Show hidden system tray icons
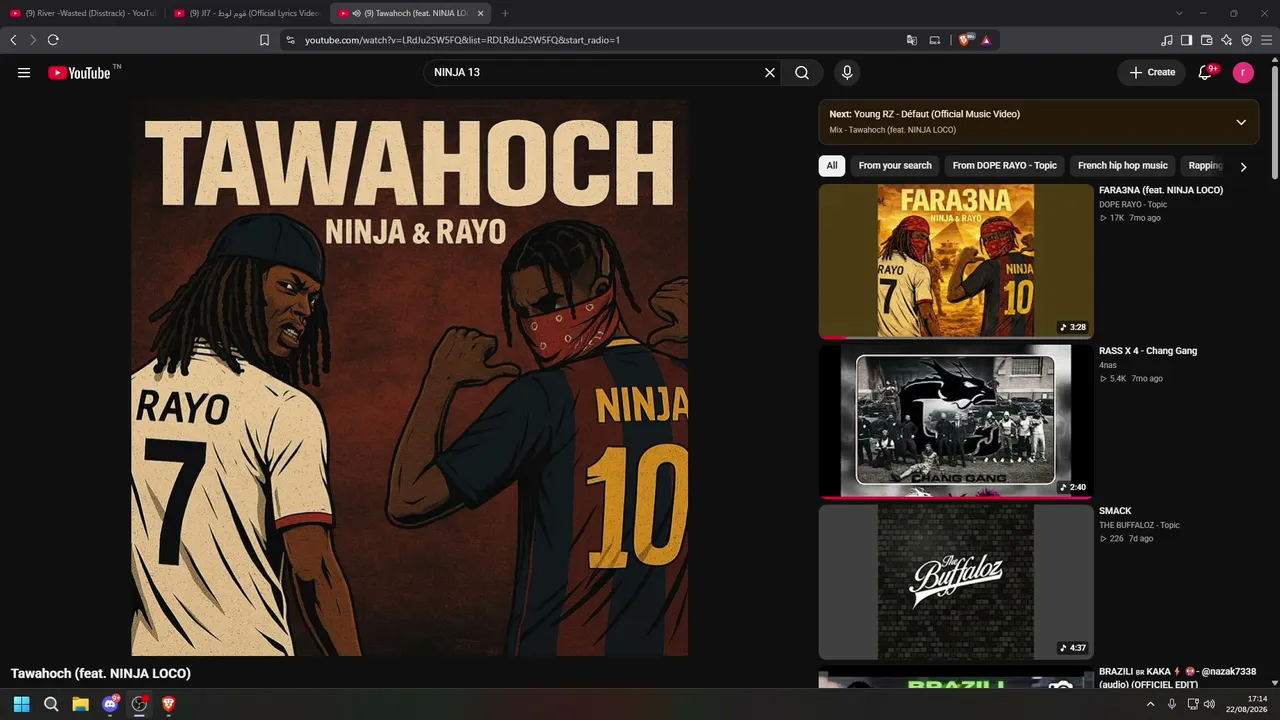The width and height of the screenshot is (1280, 720). [1150, 704]
